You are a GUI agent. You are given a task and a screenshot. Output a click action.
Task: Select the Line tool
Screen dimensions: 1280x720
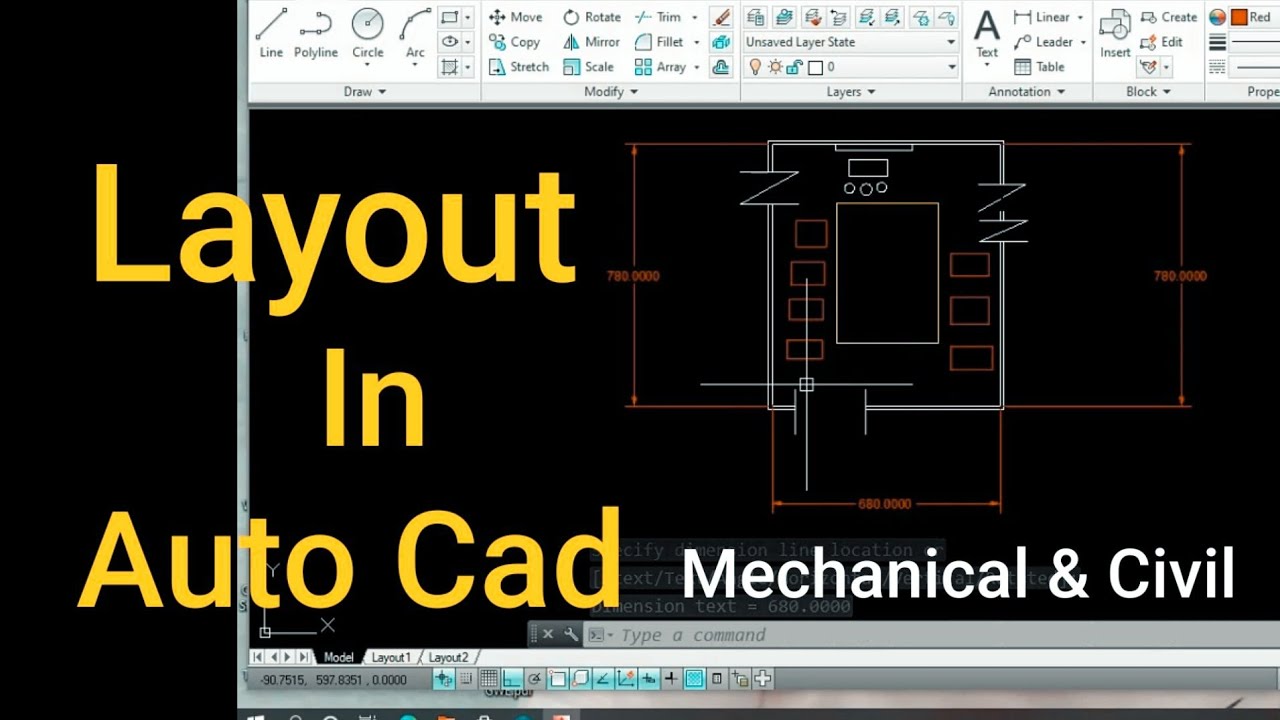point(271,32)
